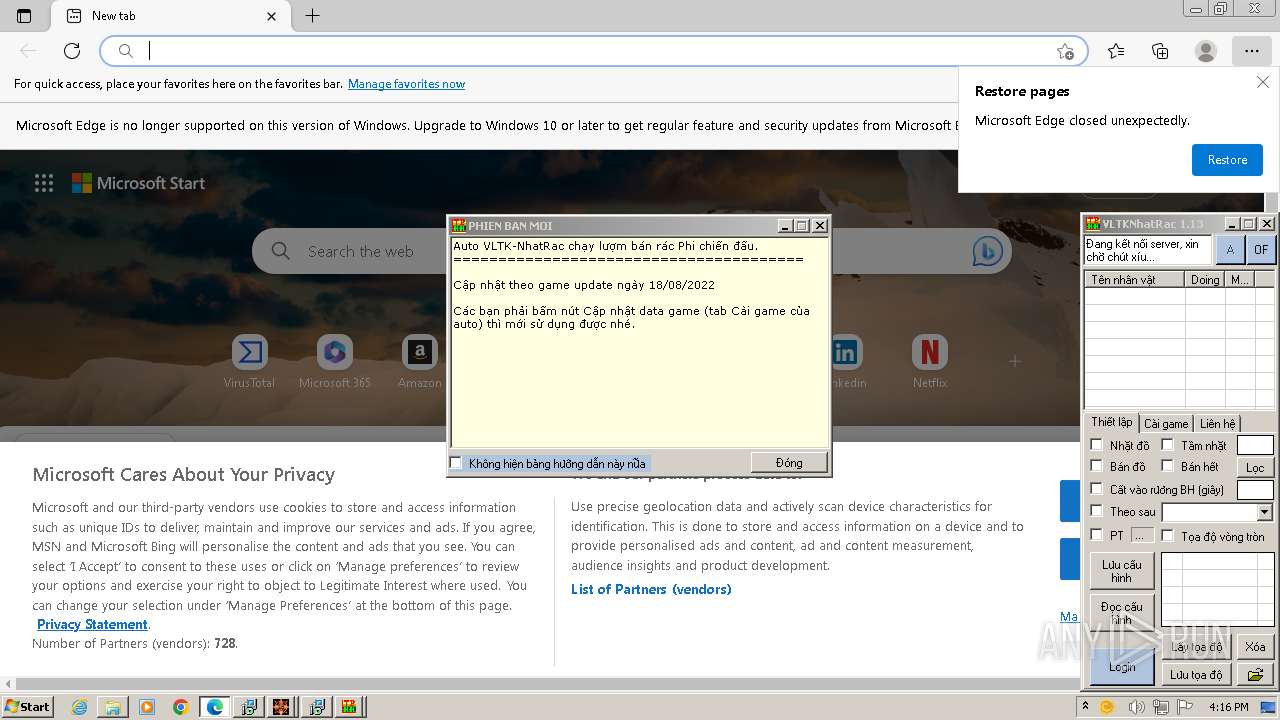Switch to the Thiết lập tab
The height and width of the screenshot is (720, 1280).
[1111, 422]
